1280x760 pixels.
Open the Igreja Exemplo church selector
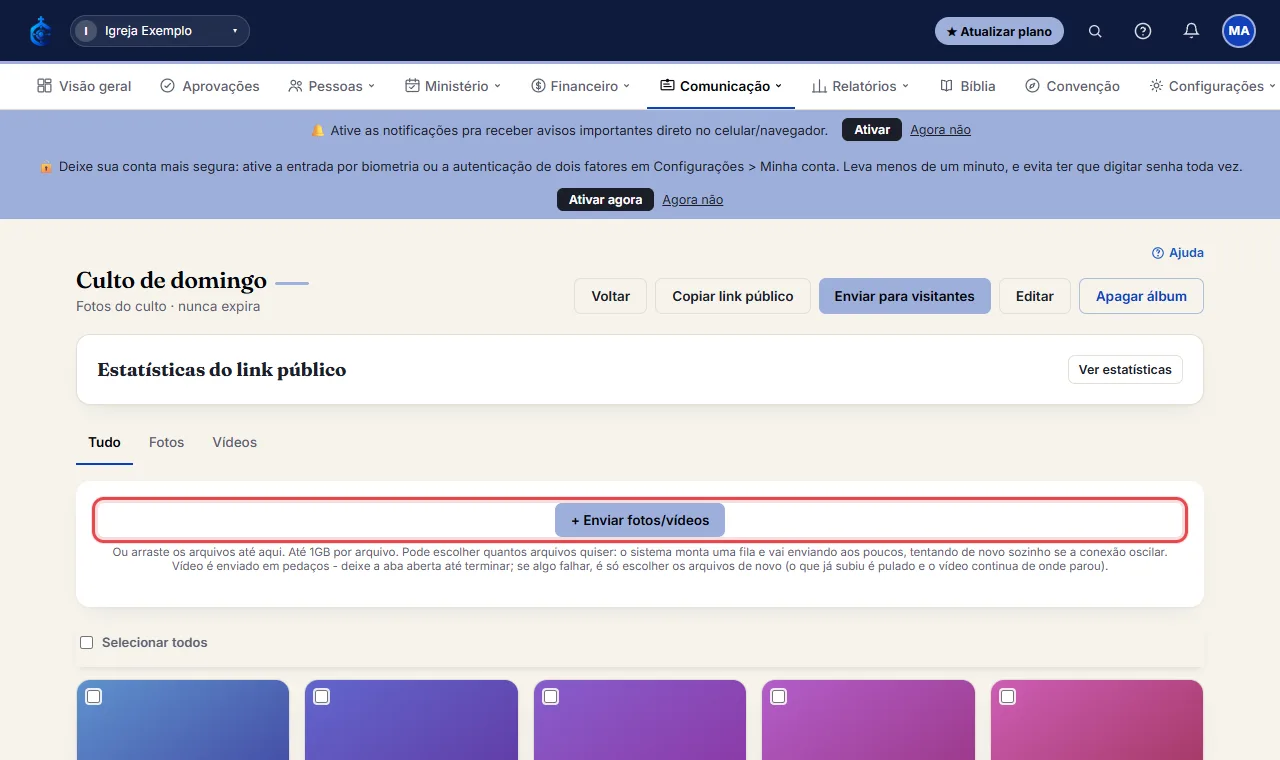(160, 31)
